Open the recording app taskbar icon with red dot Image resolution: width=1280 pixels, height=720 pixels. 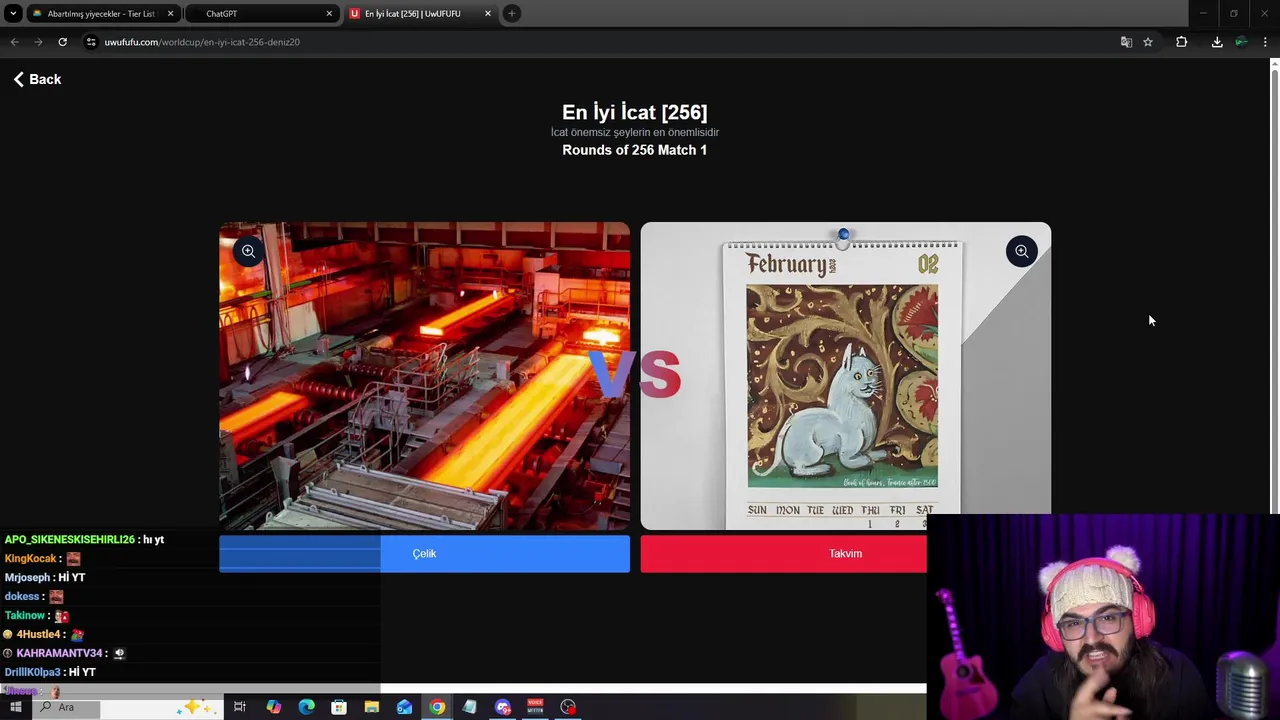point(568,707)
